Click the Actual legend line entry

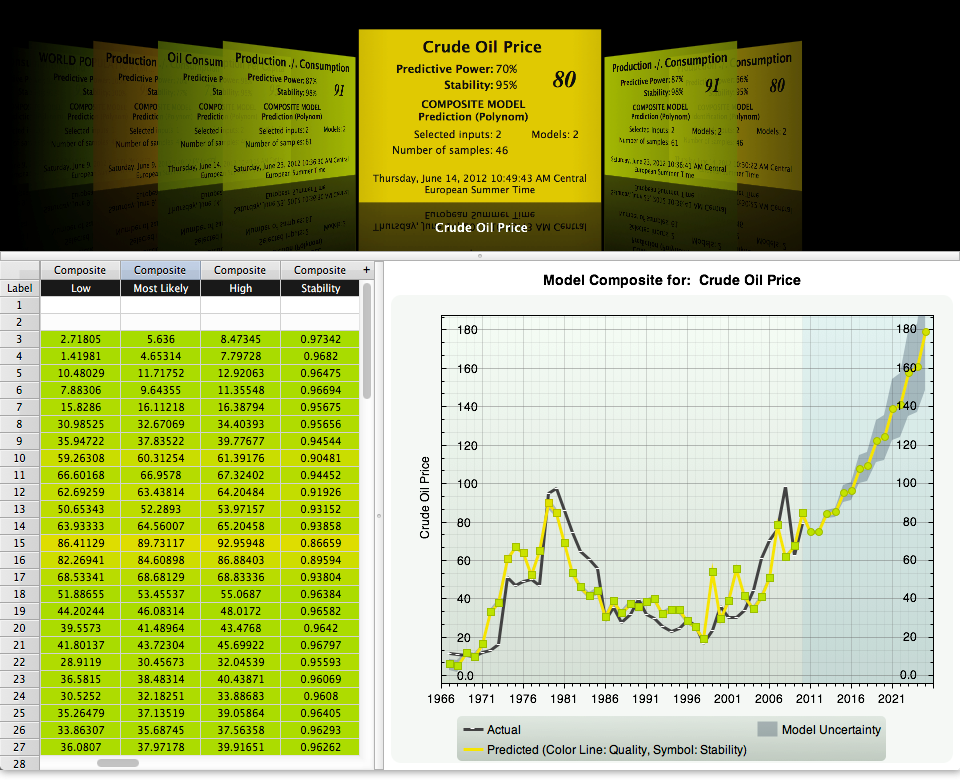pyautogui.click(x=492, y=730)
